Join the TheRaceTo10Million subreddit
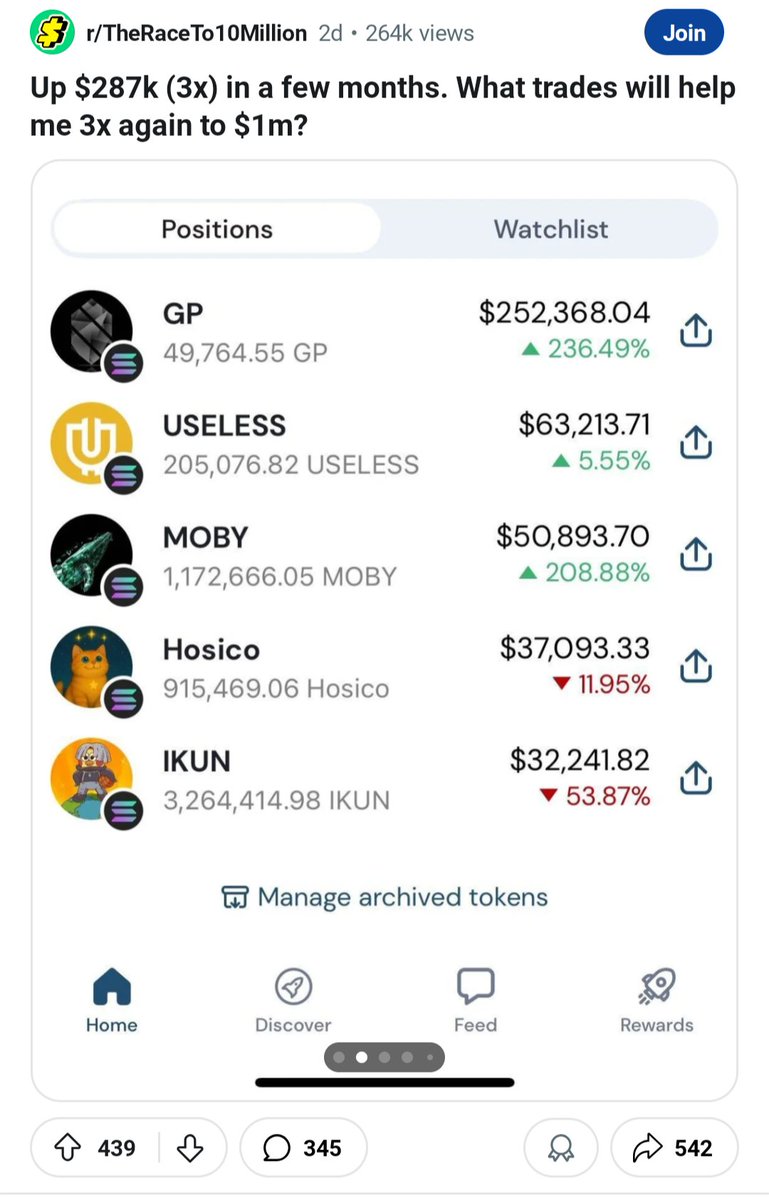The image size is (769, 1200). click(684, 33)
